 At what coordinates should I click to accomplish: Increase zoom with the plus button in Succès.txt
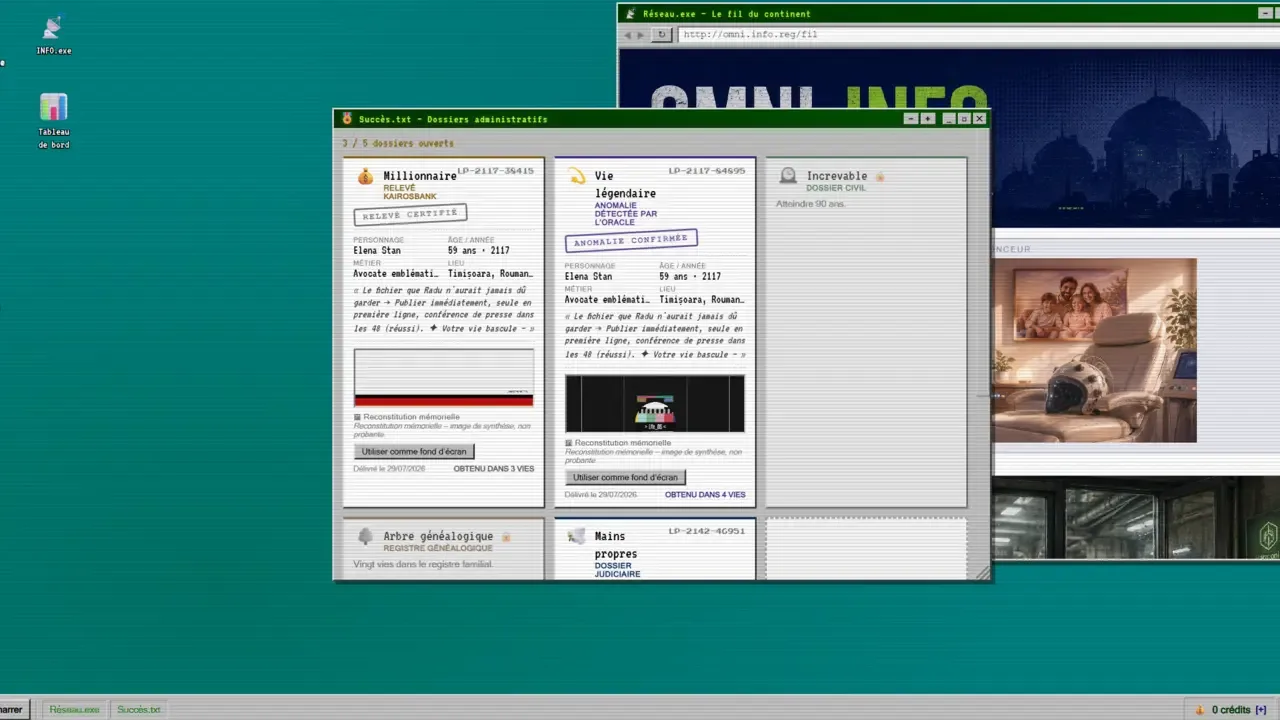(x=928, y=119)
